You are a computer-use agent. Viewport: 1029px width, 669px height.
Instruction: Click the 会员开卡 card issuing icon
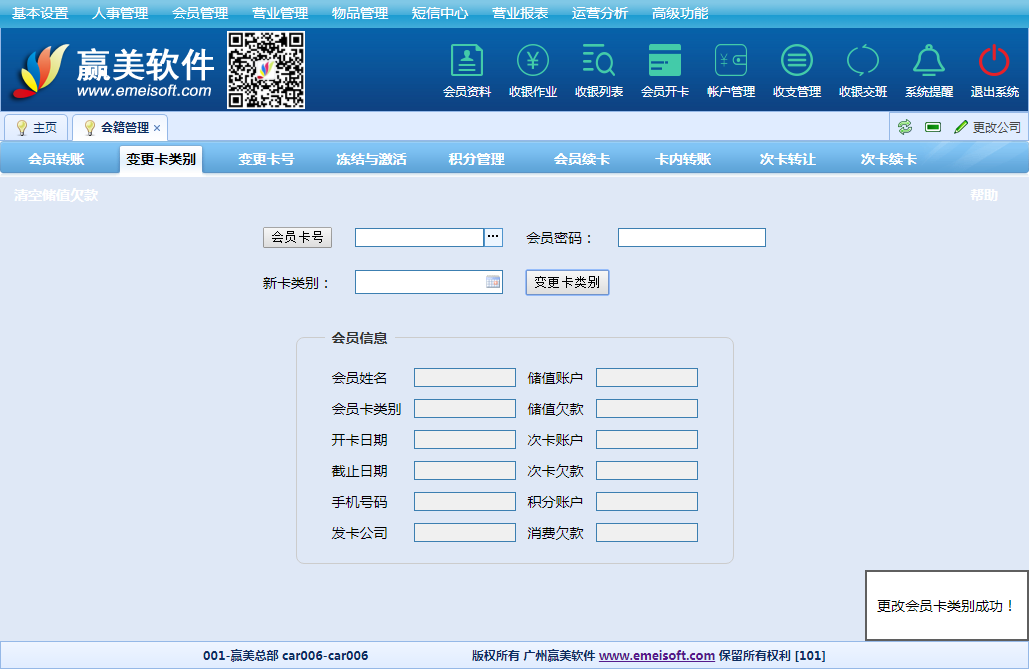(664, 62)
